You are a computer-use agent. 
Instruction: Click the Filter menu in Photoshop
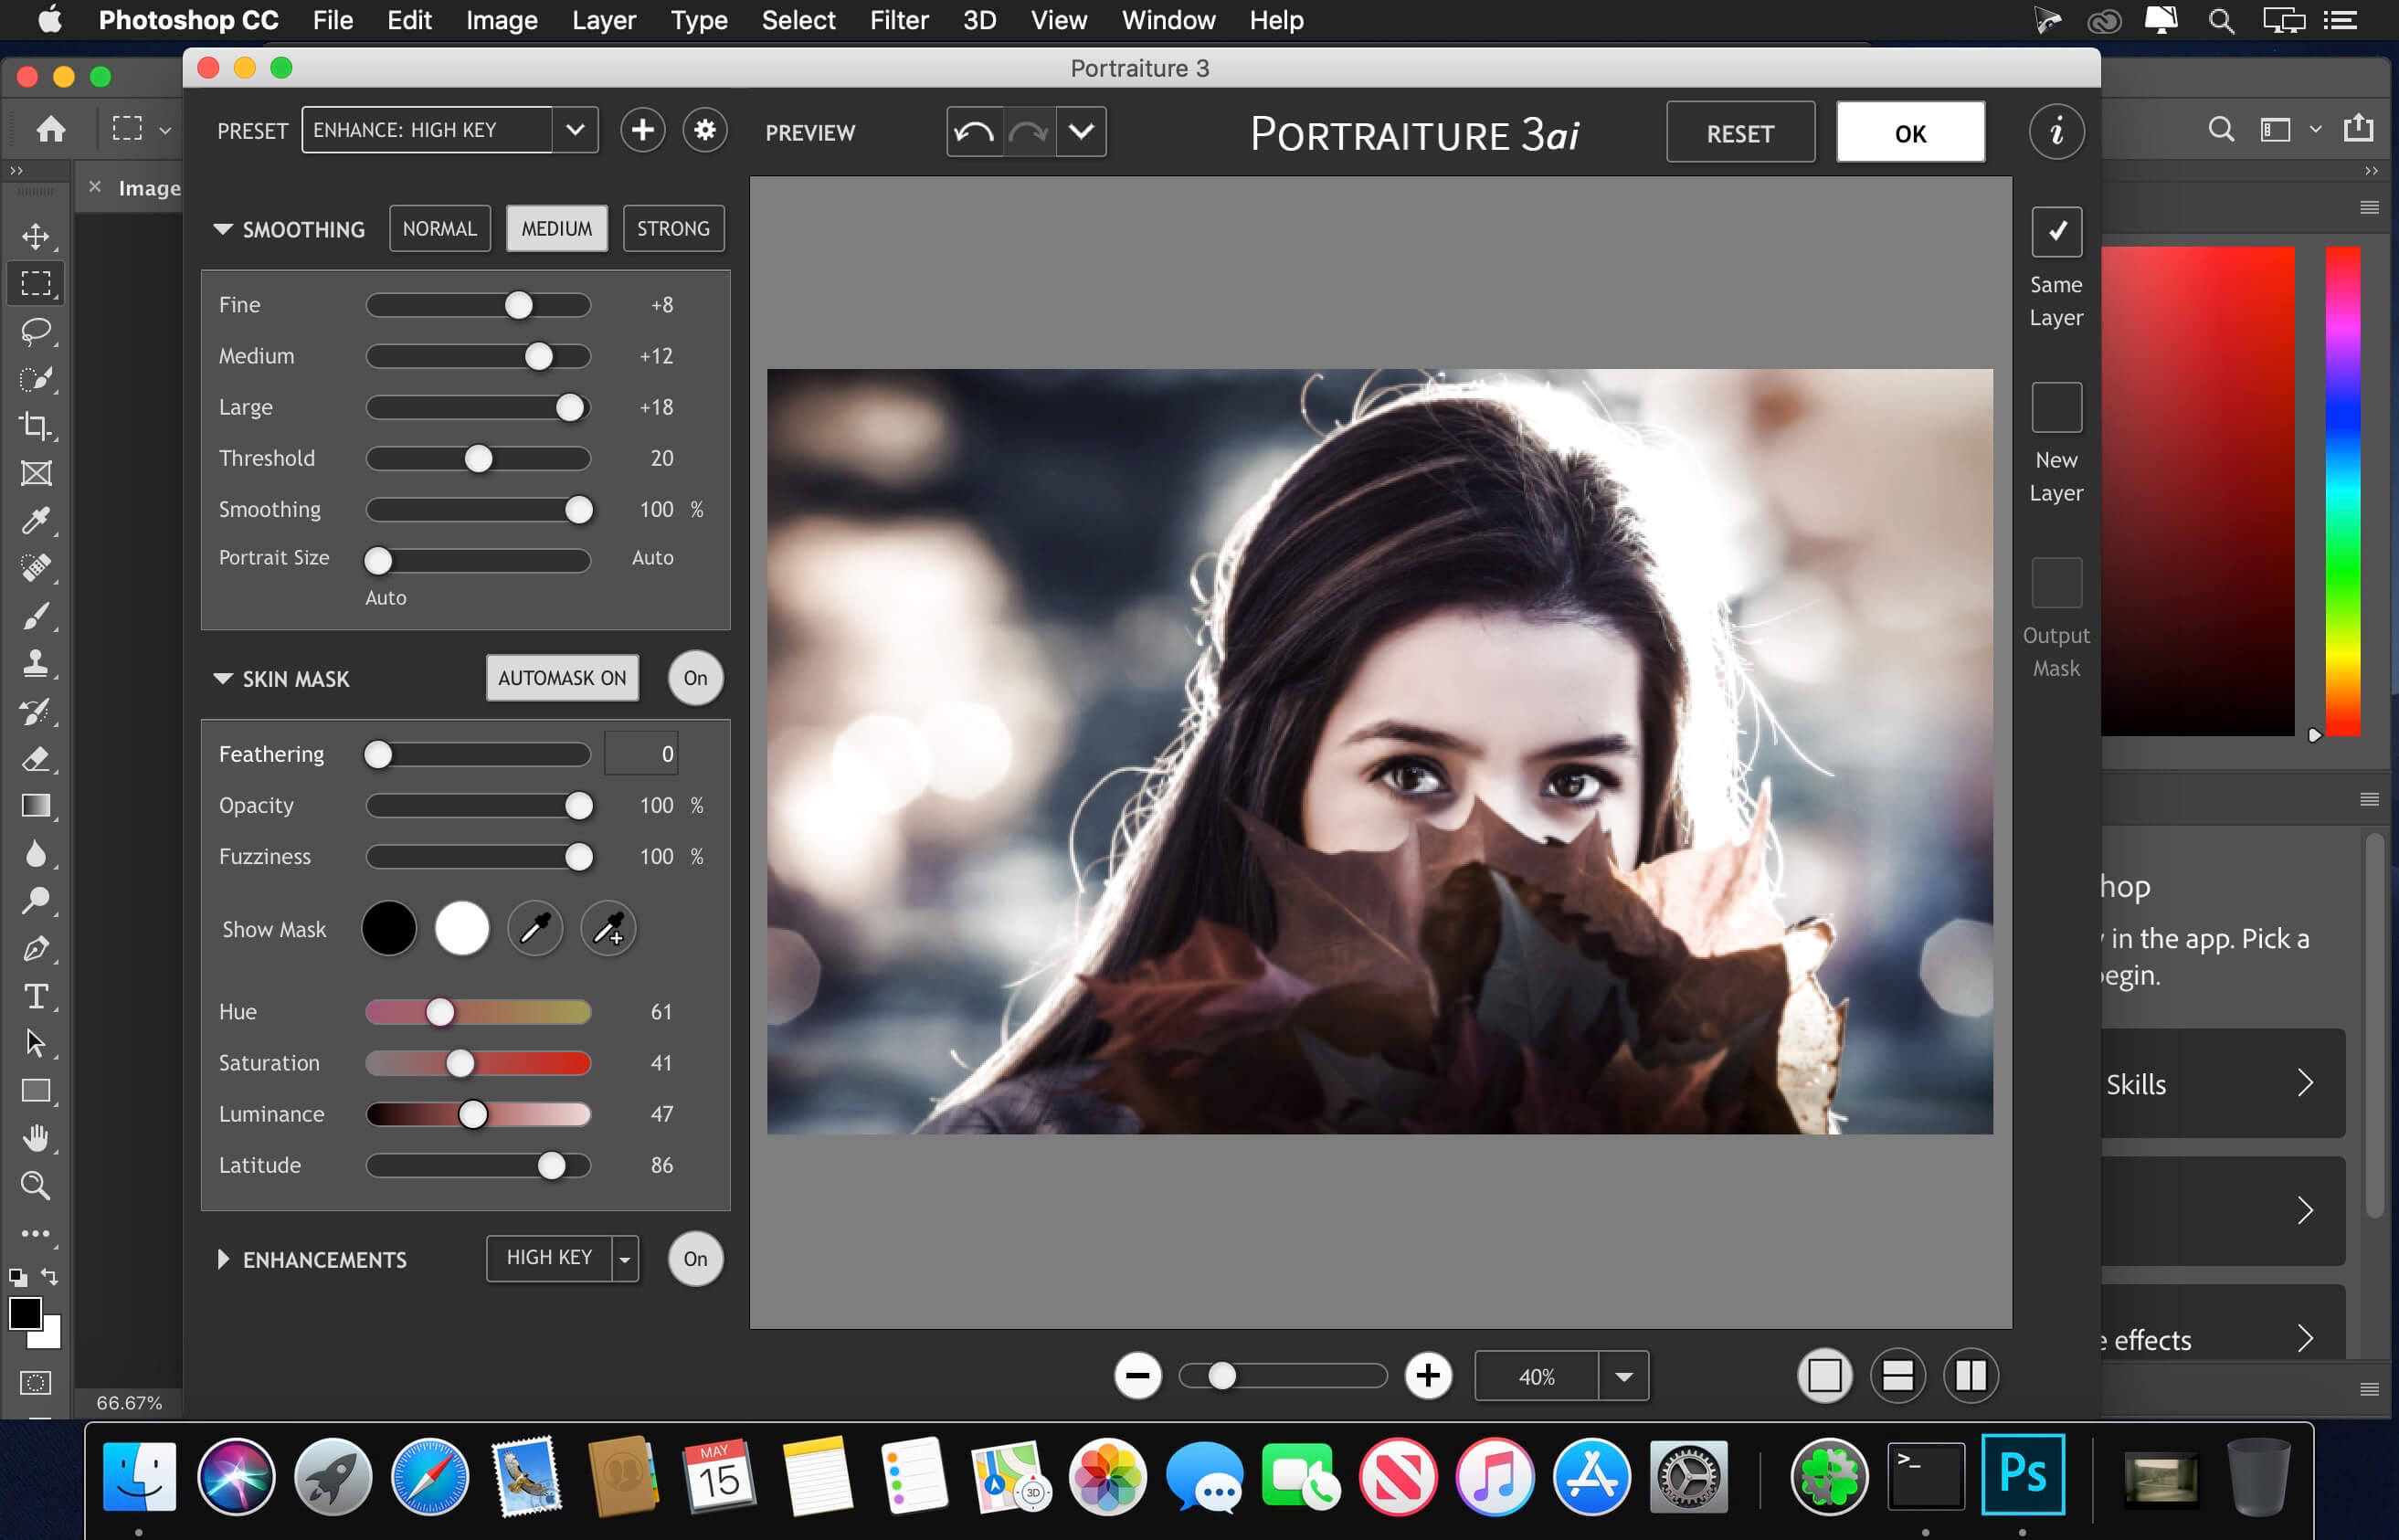click(897, 19)
